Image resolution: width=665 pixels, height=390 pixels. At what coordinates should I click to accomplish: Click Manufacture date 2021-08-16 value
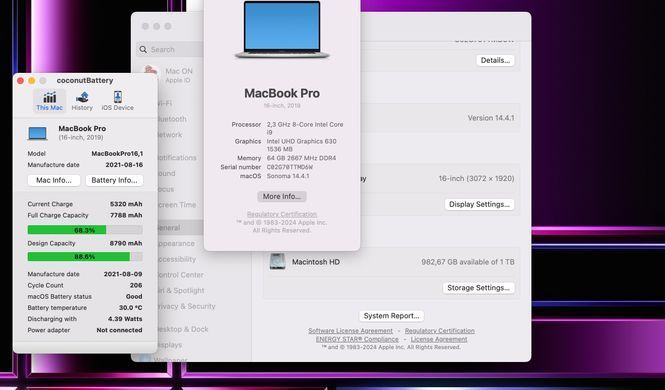(x=124, y=165)
